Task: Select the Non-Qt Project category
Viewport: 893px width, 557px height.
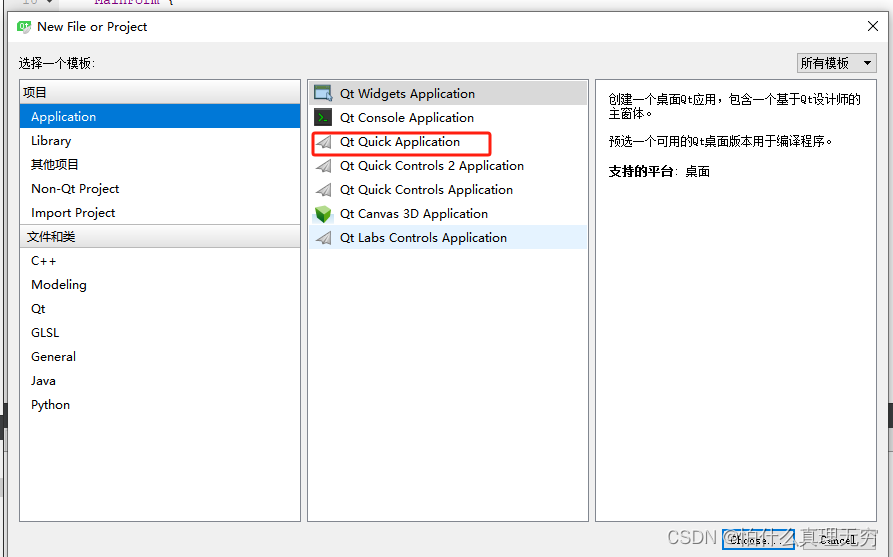Action: coord(160,189)
